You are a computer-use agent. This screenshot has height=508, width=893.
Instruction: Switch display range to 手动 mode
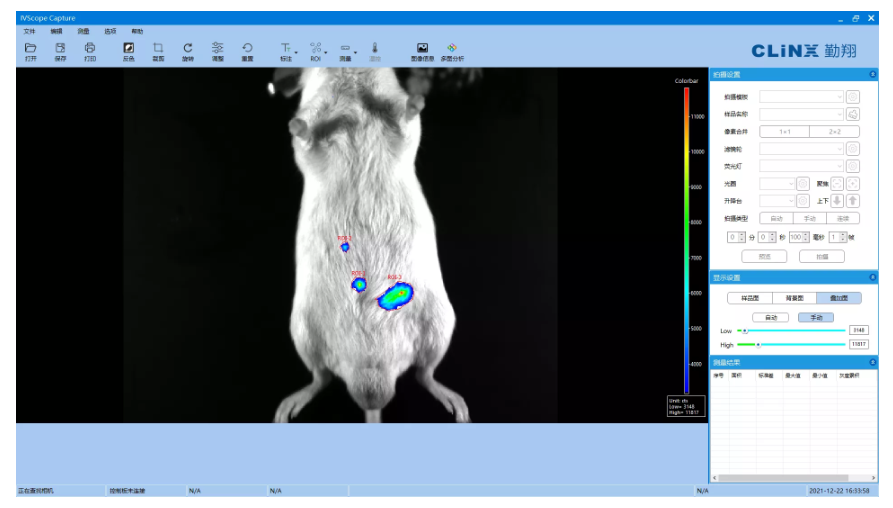pos(816,318)
